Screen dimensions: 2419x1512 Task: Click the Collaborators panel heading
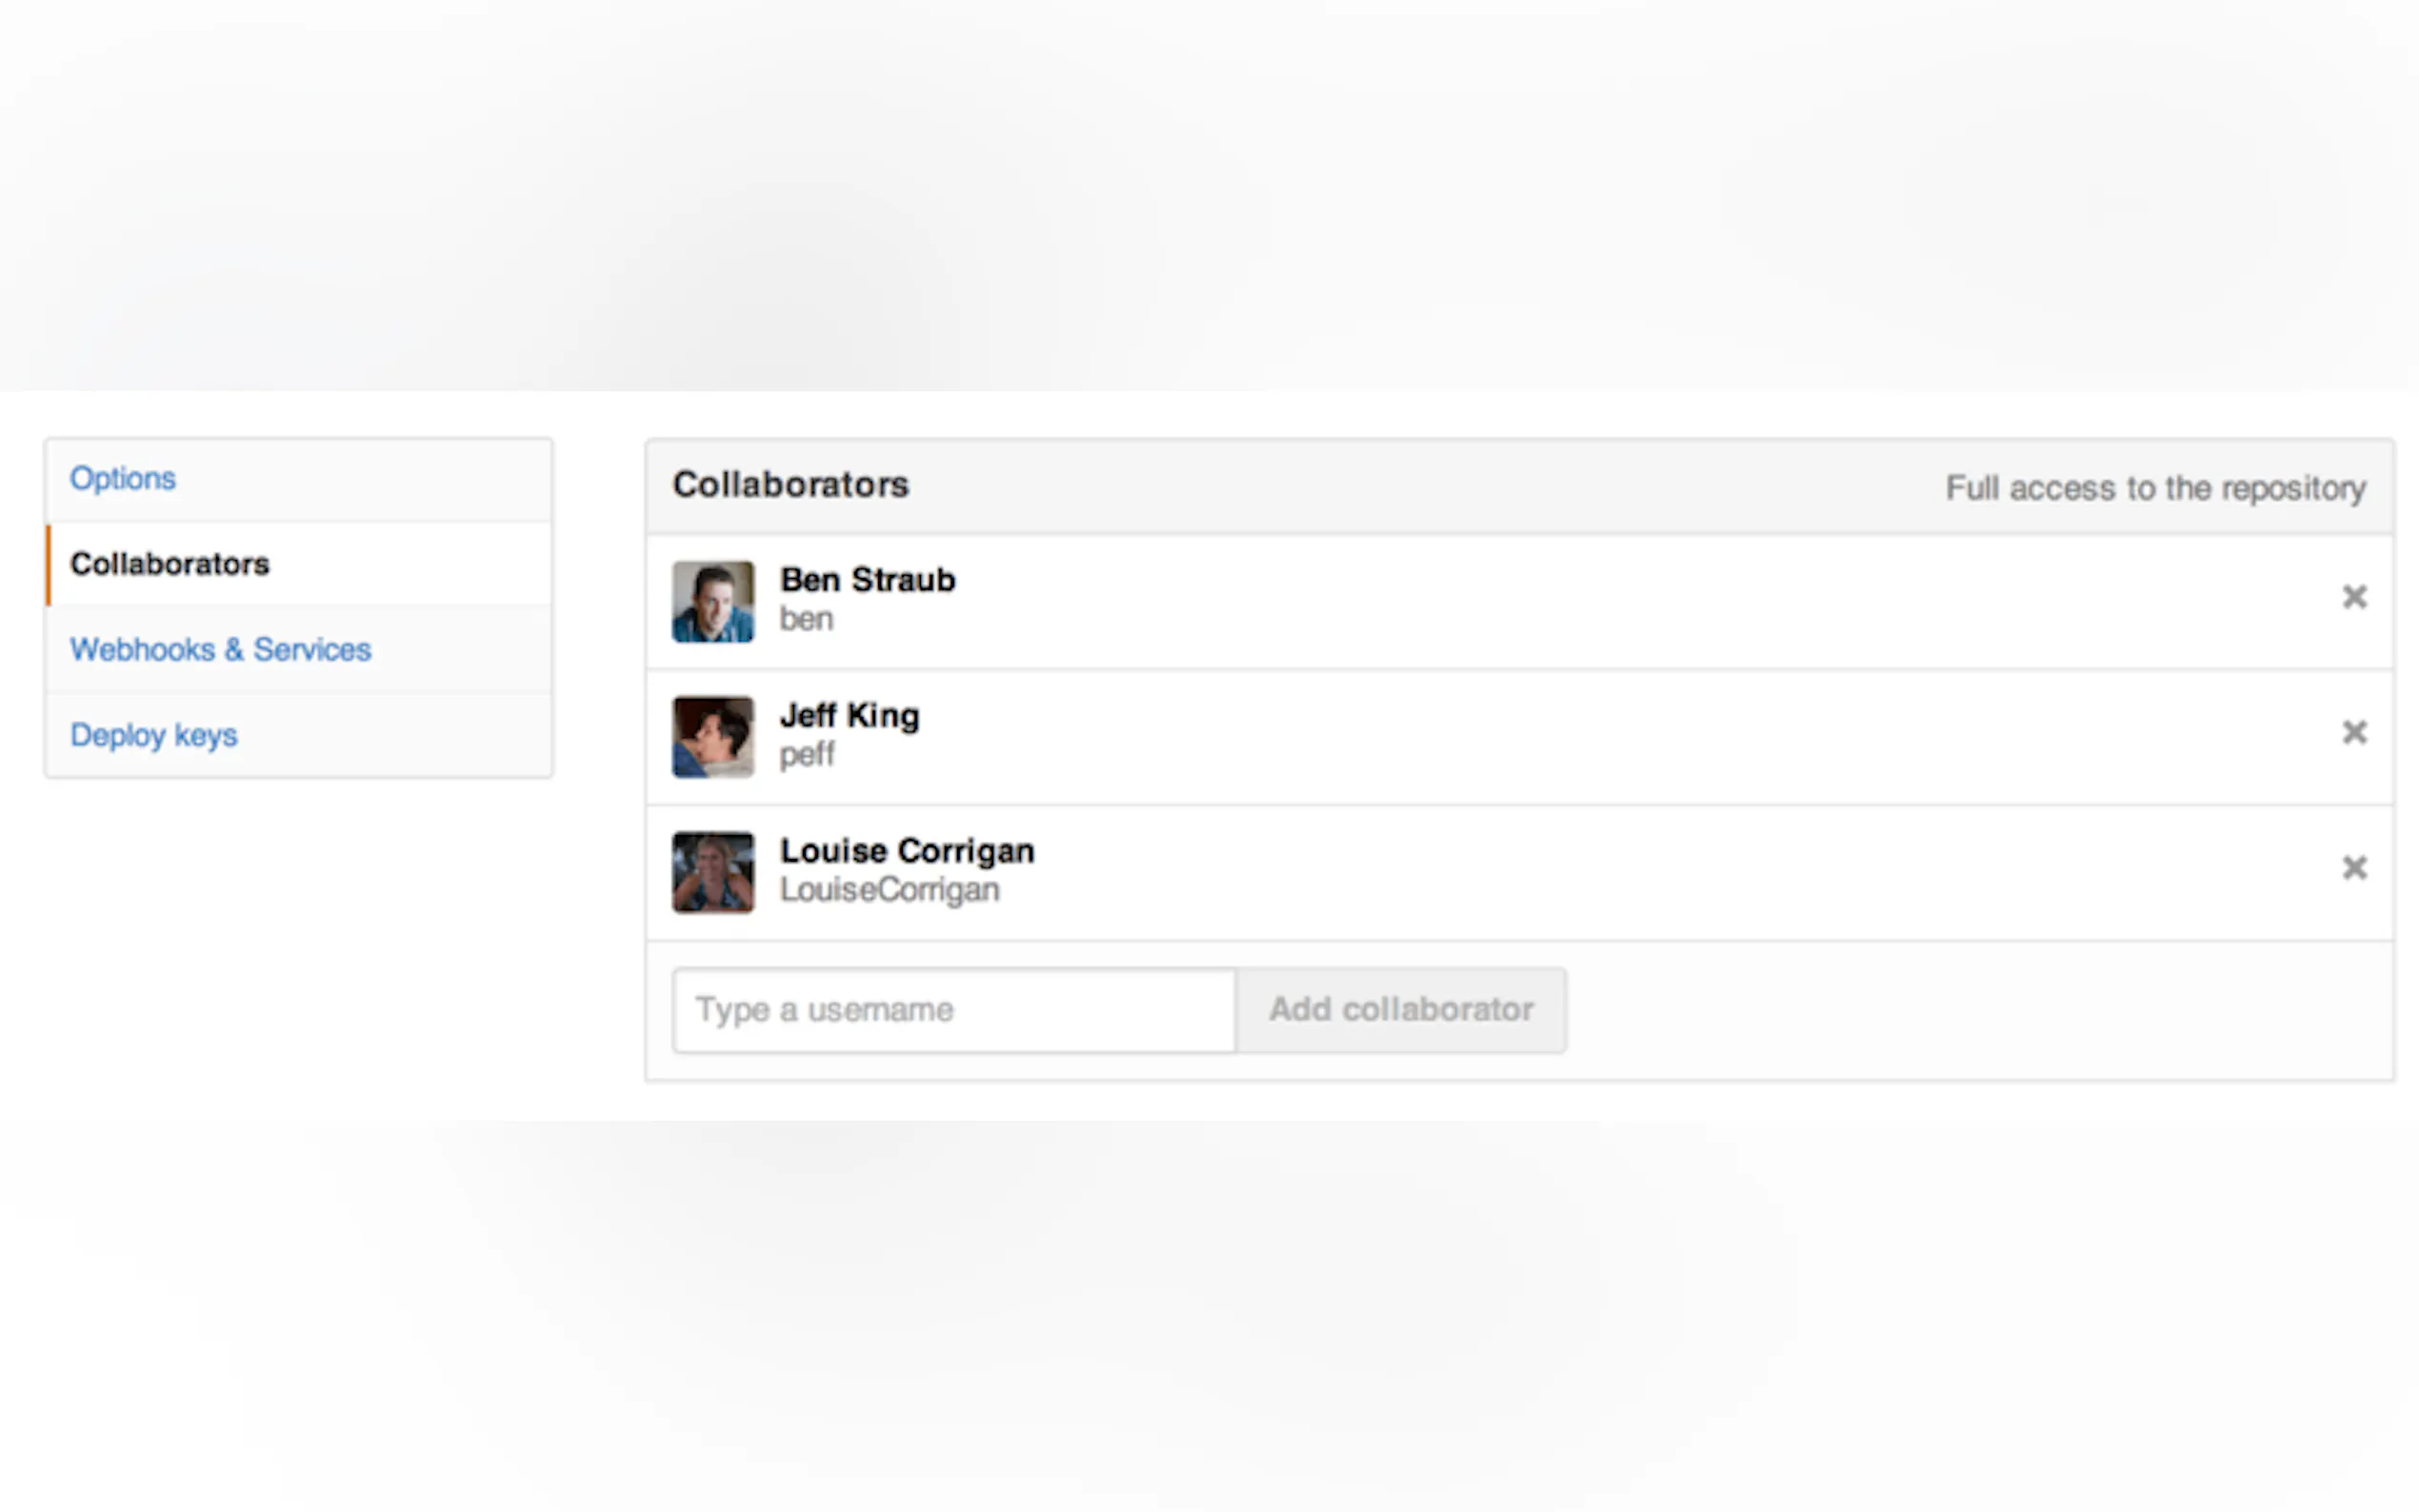tap(790, 485)
